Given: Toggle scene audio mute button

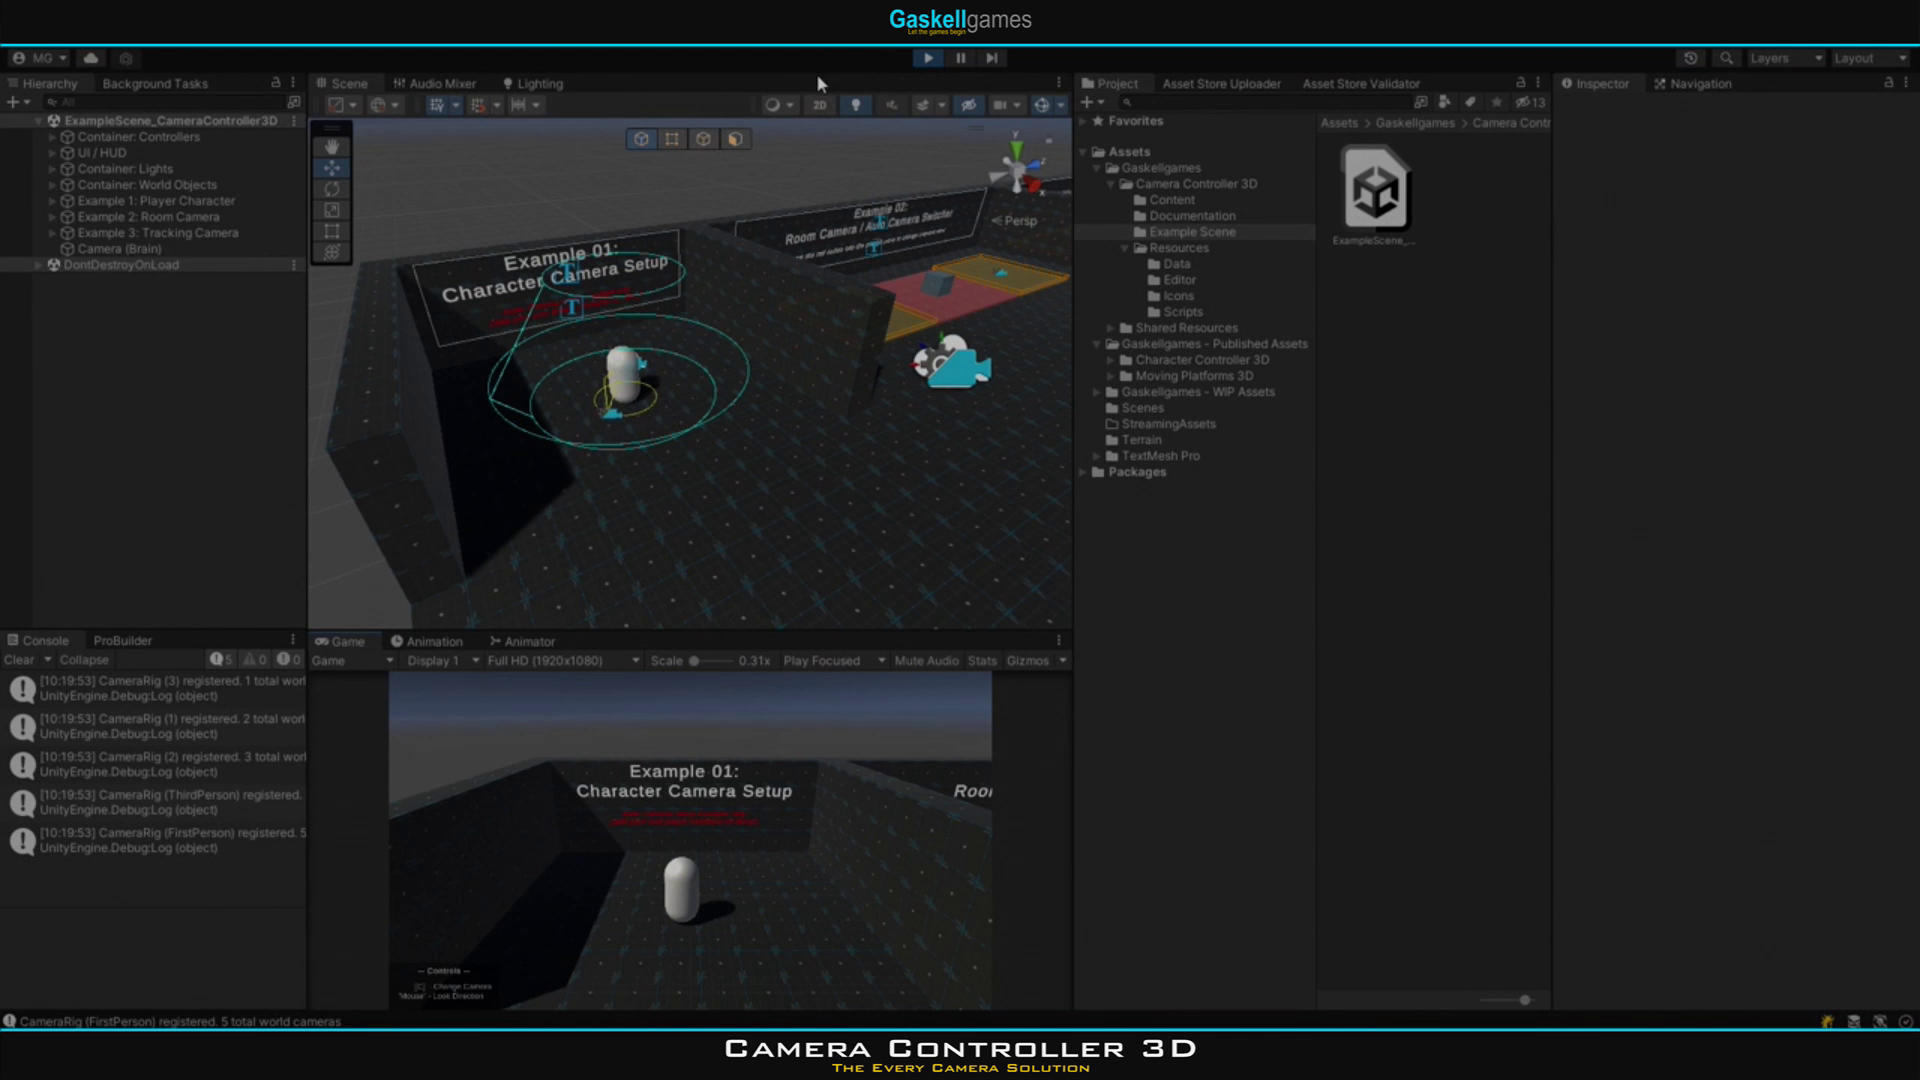Looking at the screenshot, I should tap(891, 105).
